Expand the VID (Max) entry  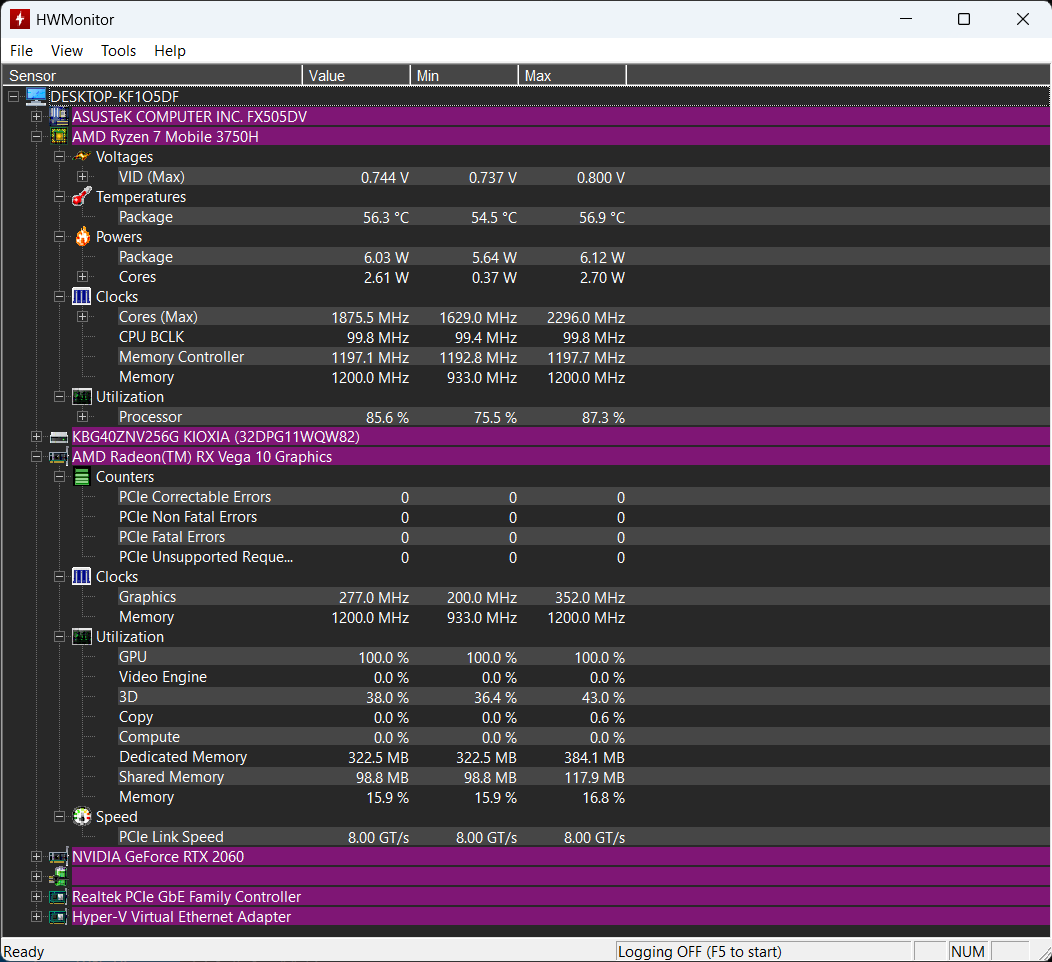click(x=82, y=176)
